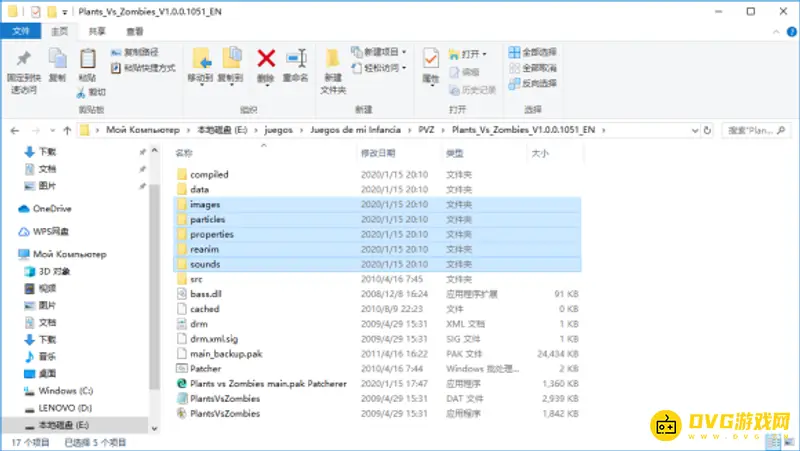Click the Properties checkmark icon
This screenshot has height=451, width=800.
431,59
